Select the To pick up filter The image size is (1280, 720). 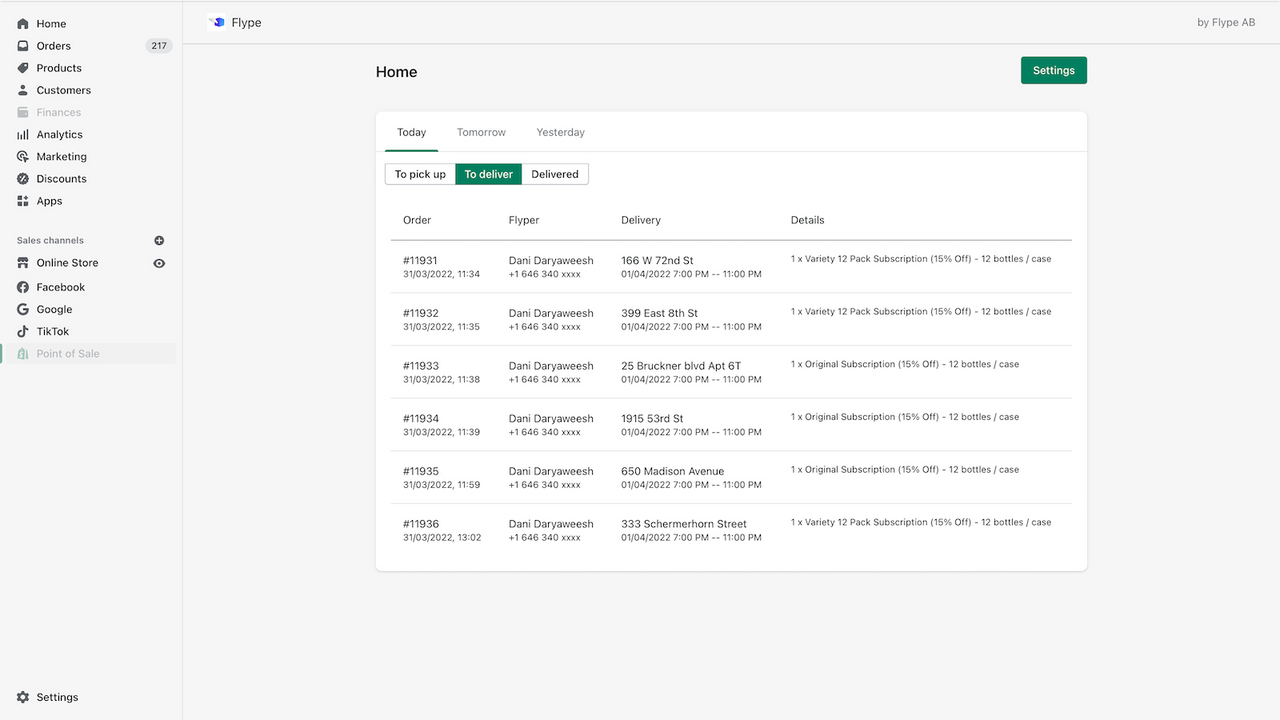coord(420,174)
